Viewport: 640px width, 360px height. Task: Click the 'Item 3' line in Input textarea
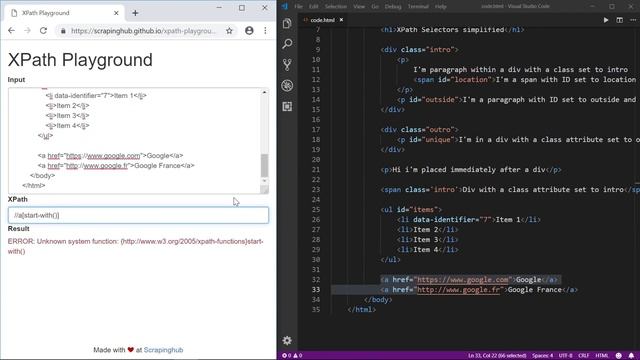pyautogui.click(x=67, y=116)
